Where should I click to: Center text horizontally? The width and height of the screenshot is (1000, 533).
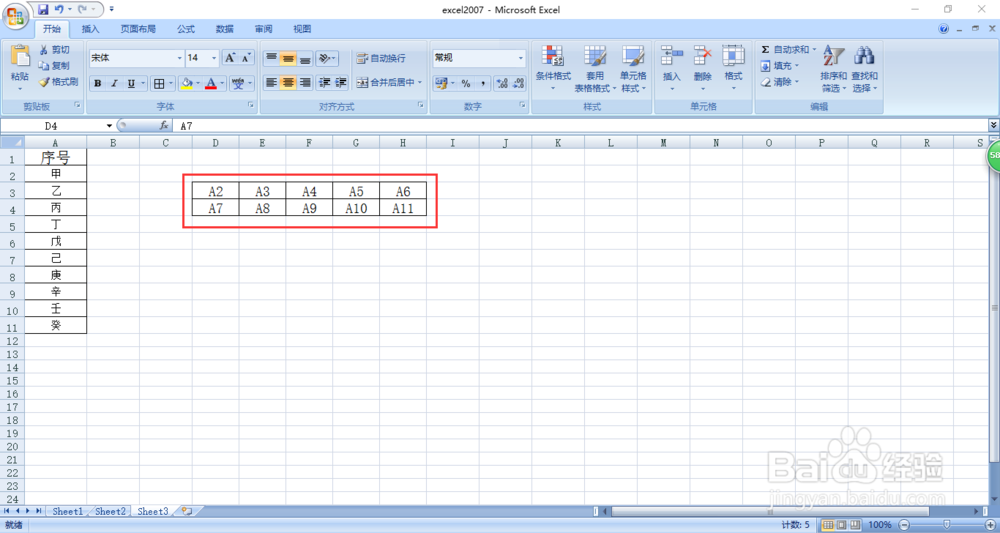click(x=288, y=83)
